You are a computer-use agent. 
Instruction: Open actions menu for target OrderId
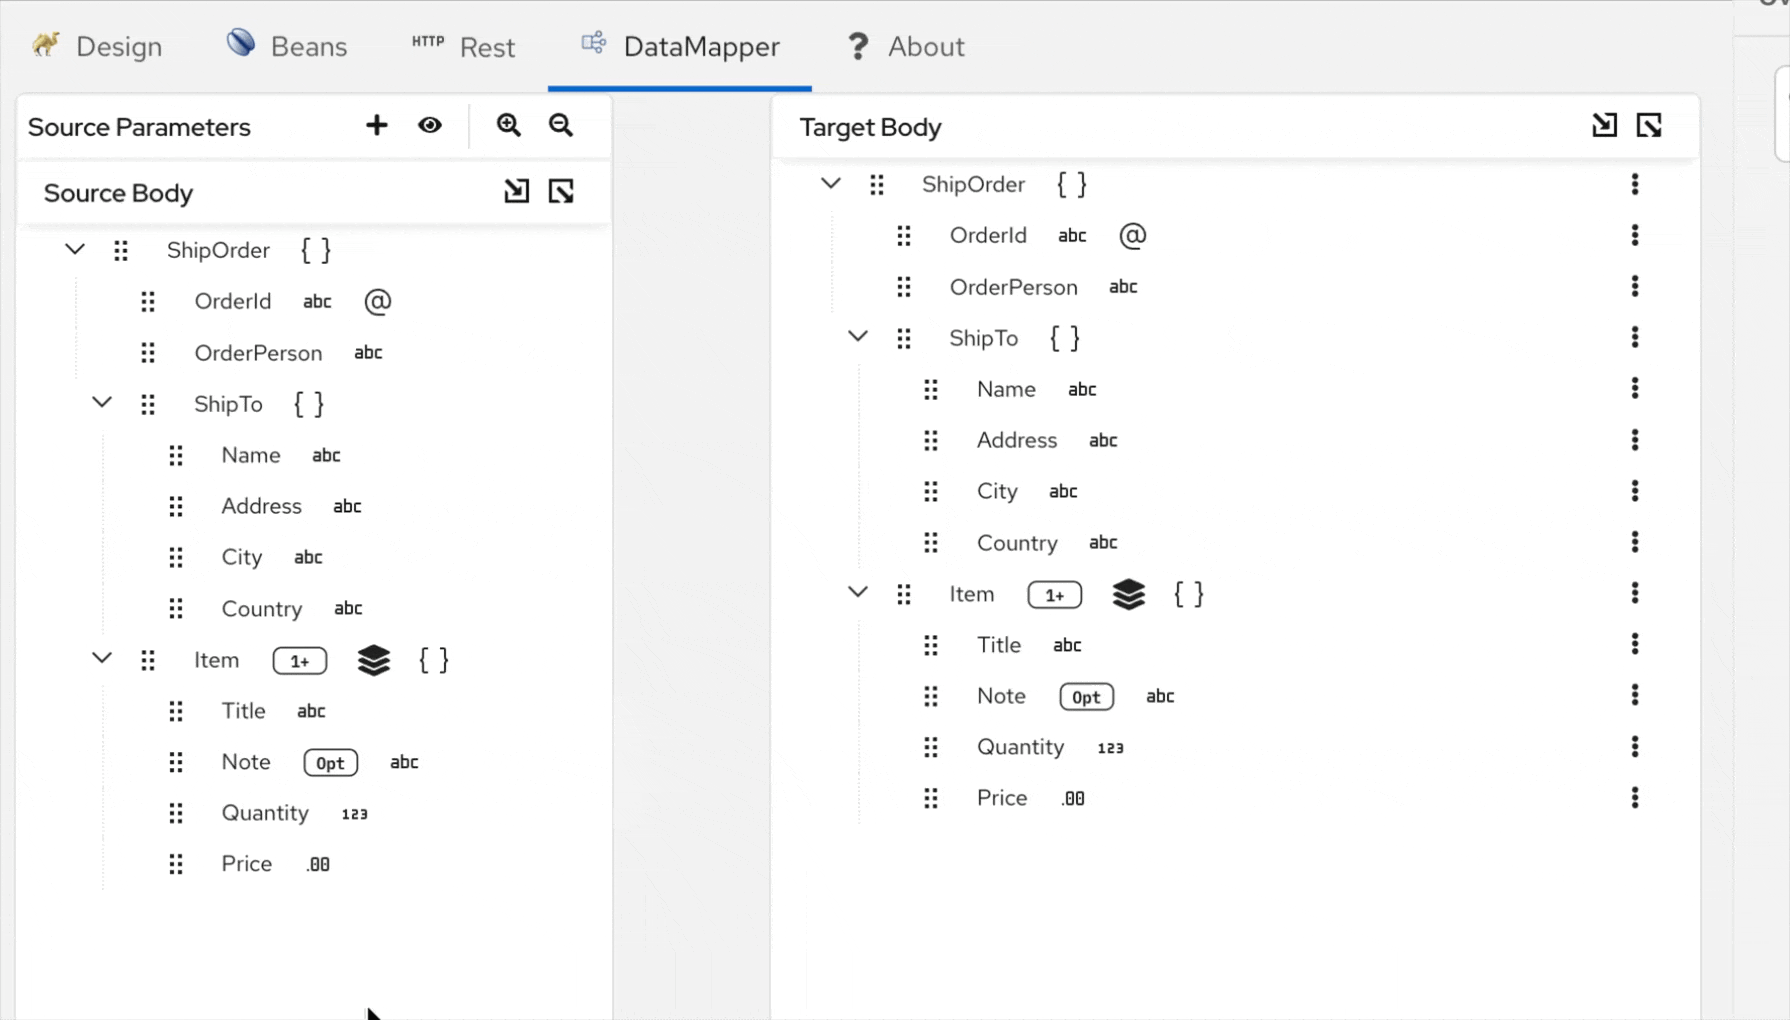point(1635,235)
